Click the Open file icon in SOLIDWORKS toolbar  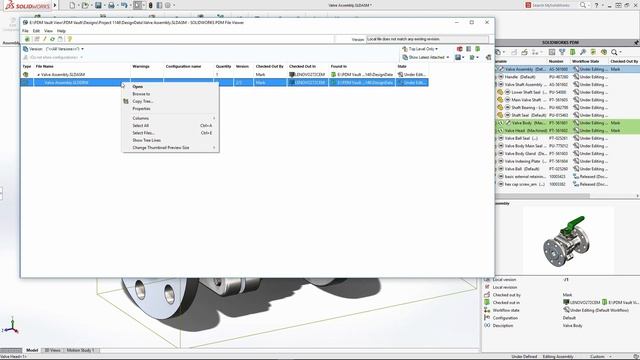coord(85,5)
